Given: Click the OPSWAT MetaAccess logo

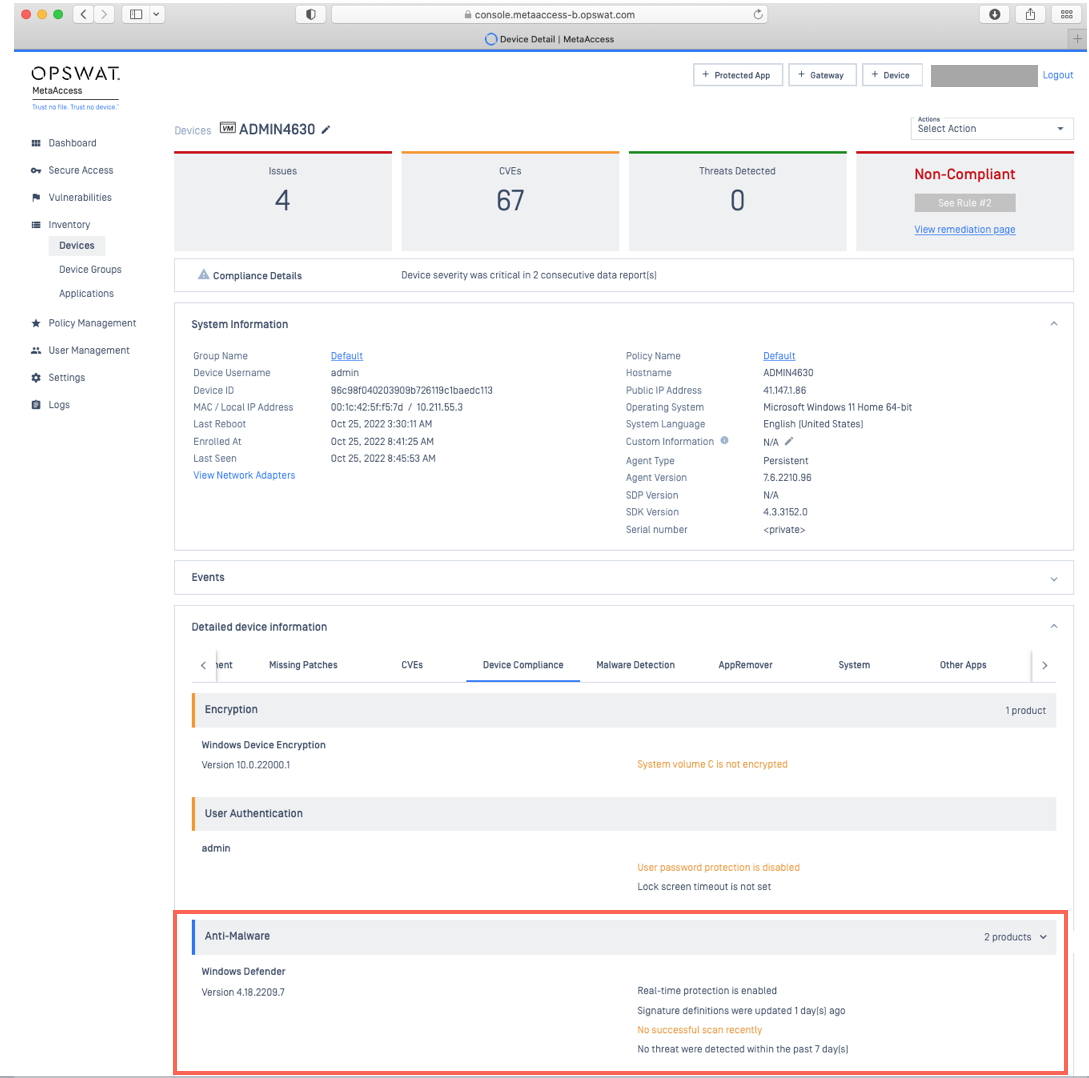Looking at the screenshot, I should [x=76, y=88].
